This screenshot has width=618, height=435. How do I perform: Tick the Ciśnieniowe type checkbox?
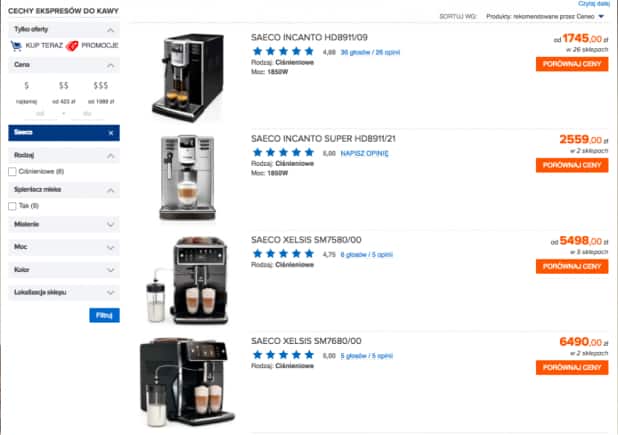pos(12,172)
